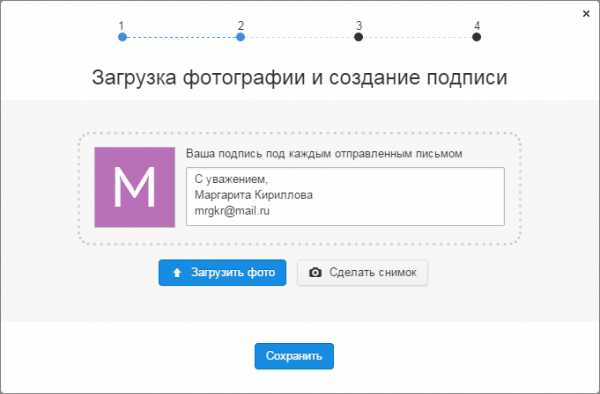
Task: Click the label Ваша подпись под каждым отправленным письмом
Action: 324,154
